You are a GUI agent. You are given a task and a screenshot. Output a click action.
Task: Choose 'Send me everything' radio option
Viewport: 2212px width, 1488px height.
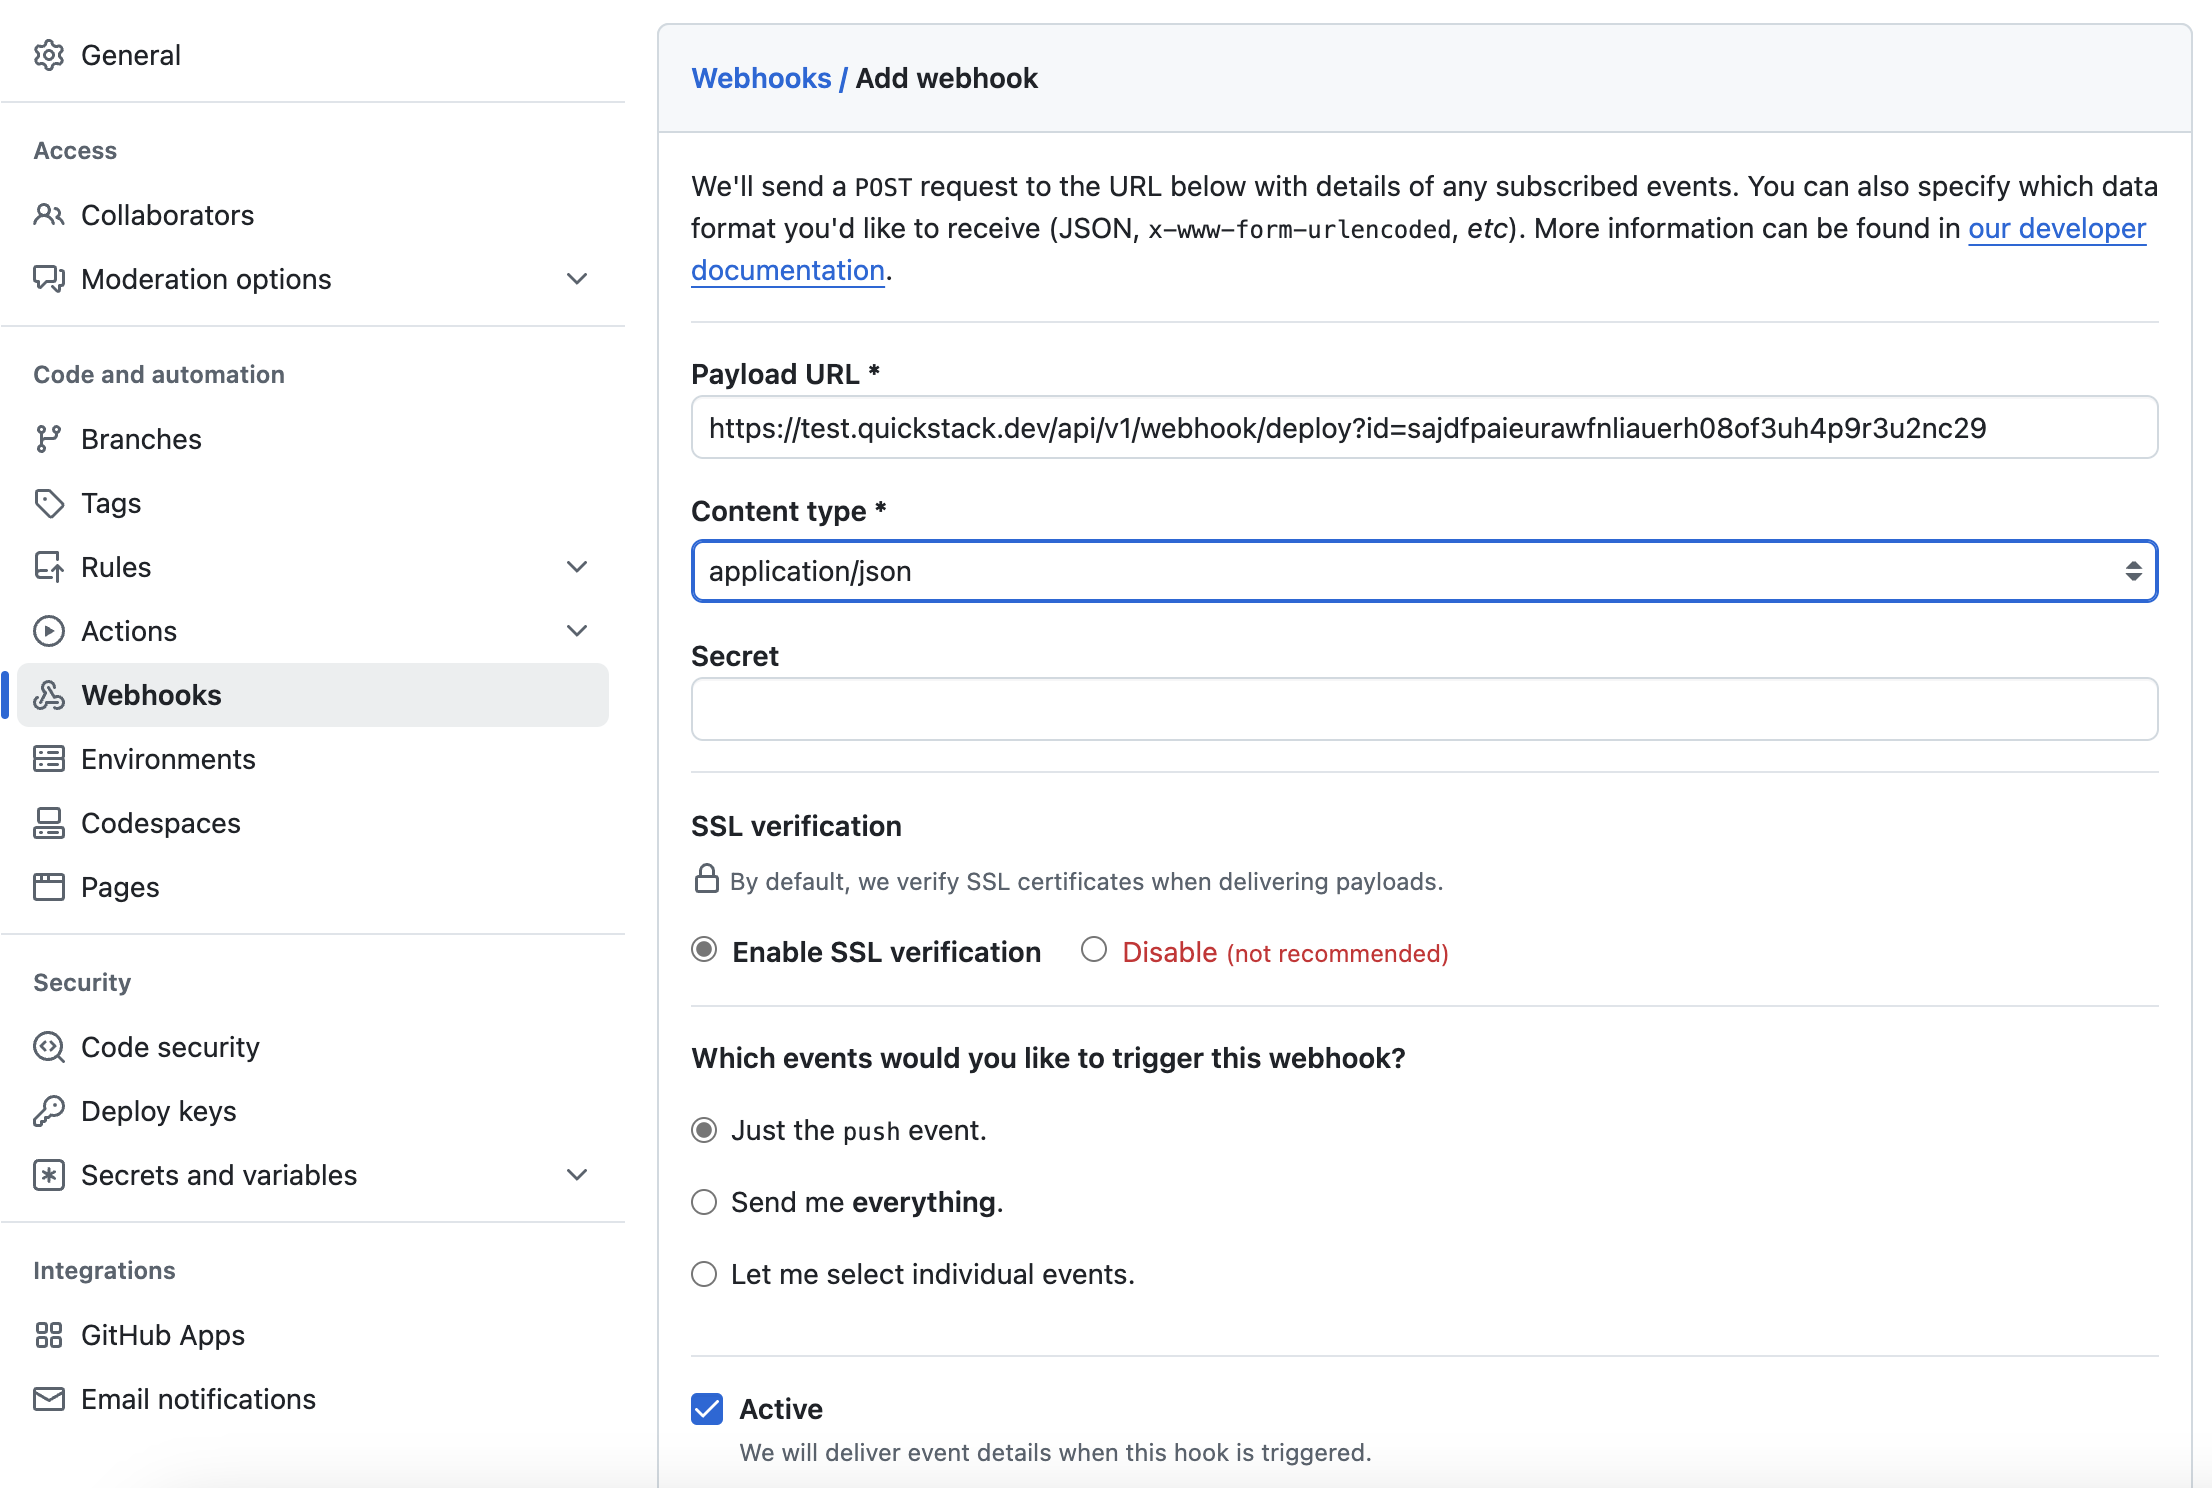704,1202
